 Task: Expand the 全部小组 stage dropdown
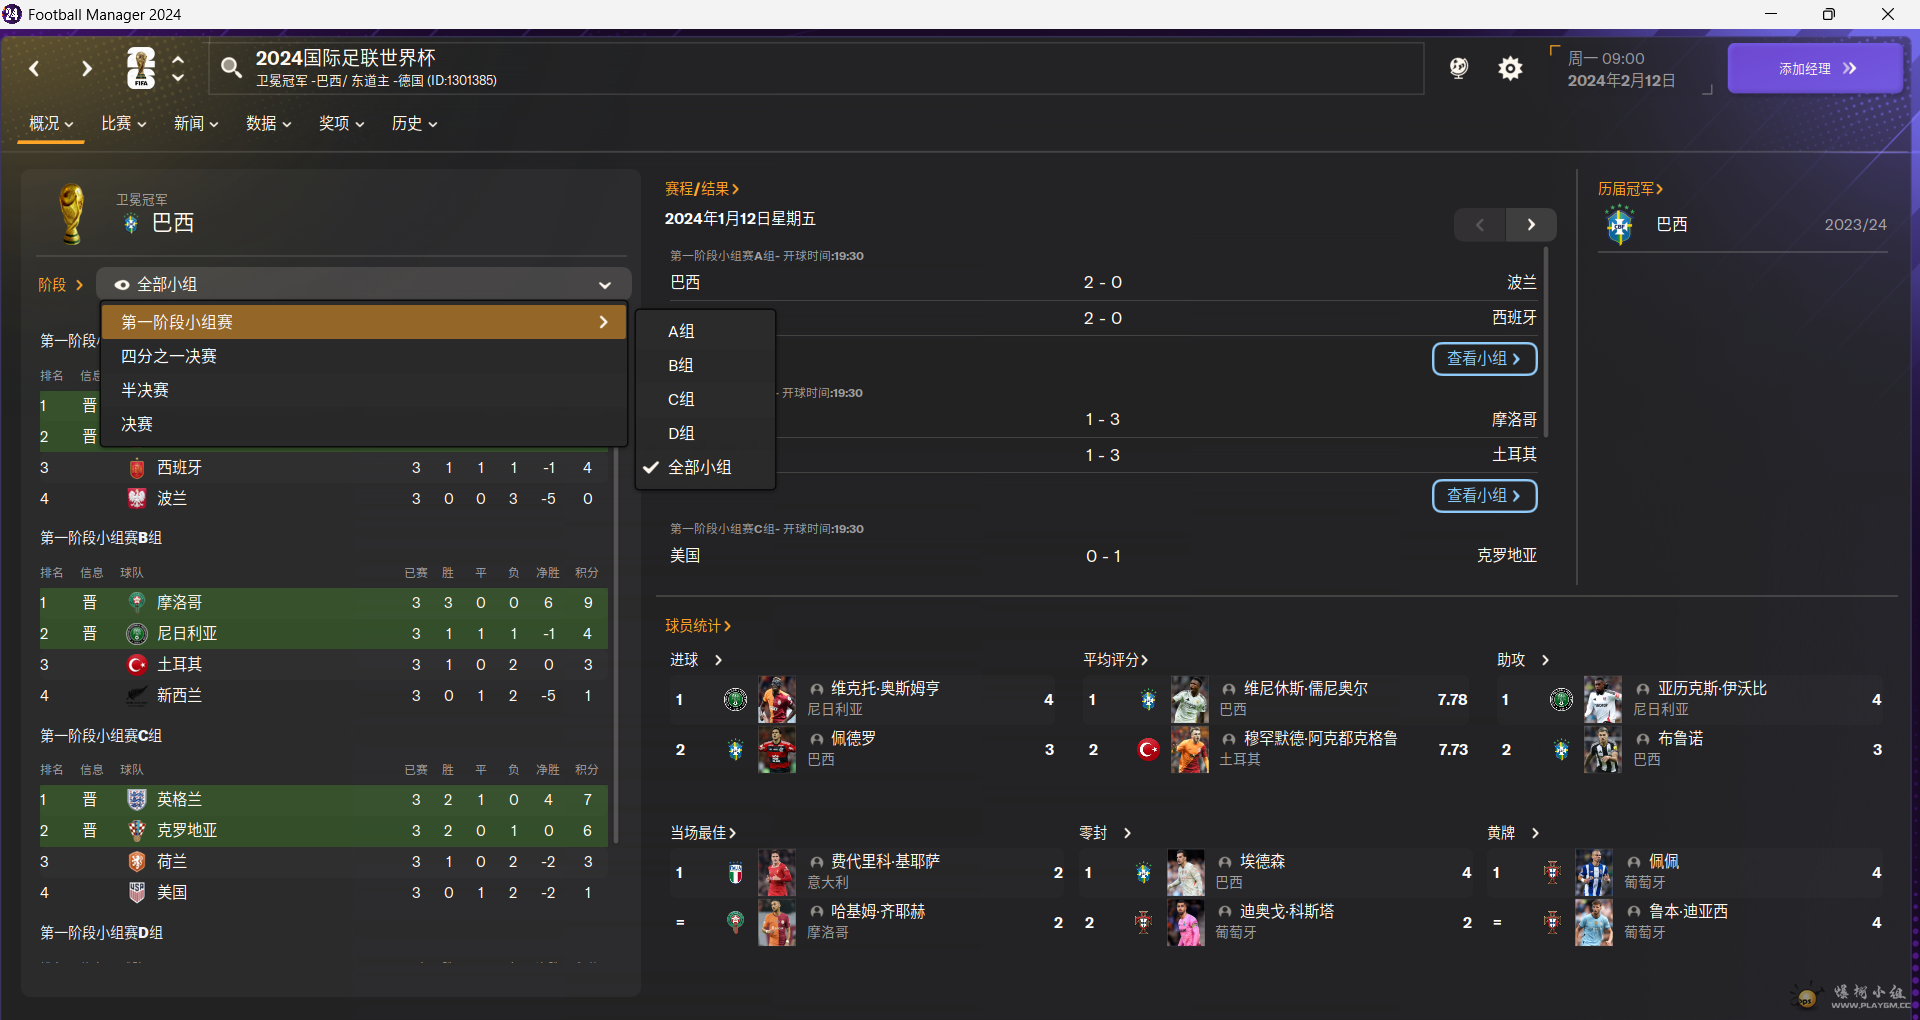(363, 285)
